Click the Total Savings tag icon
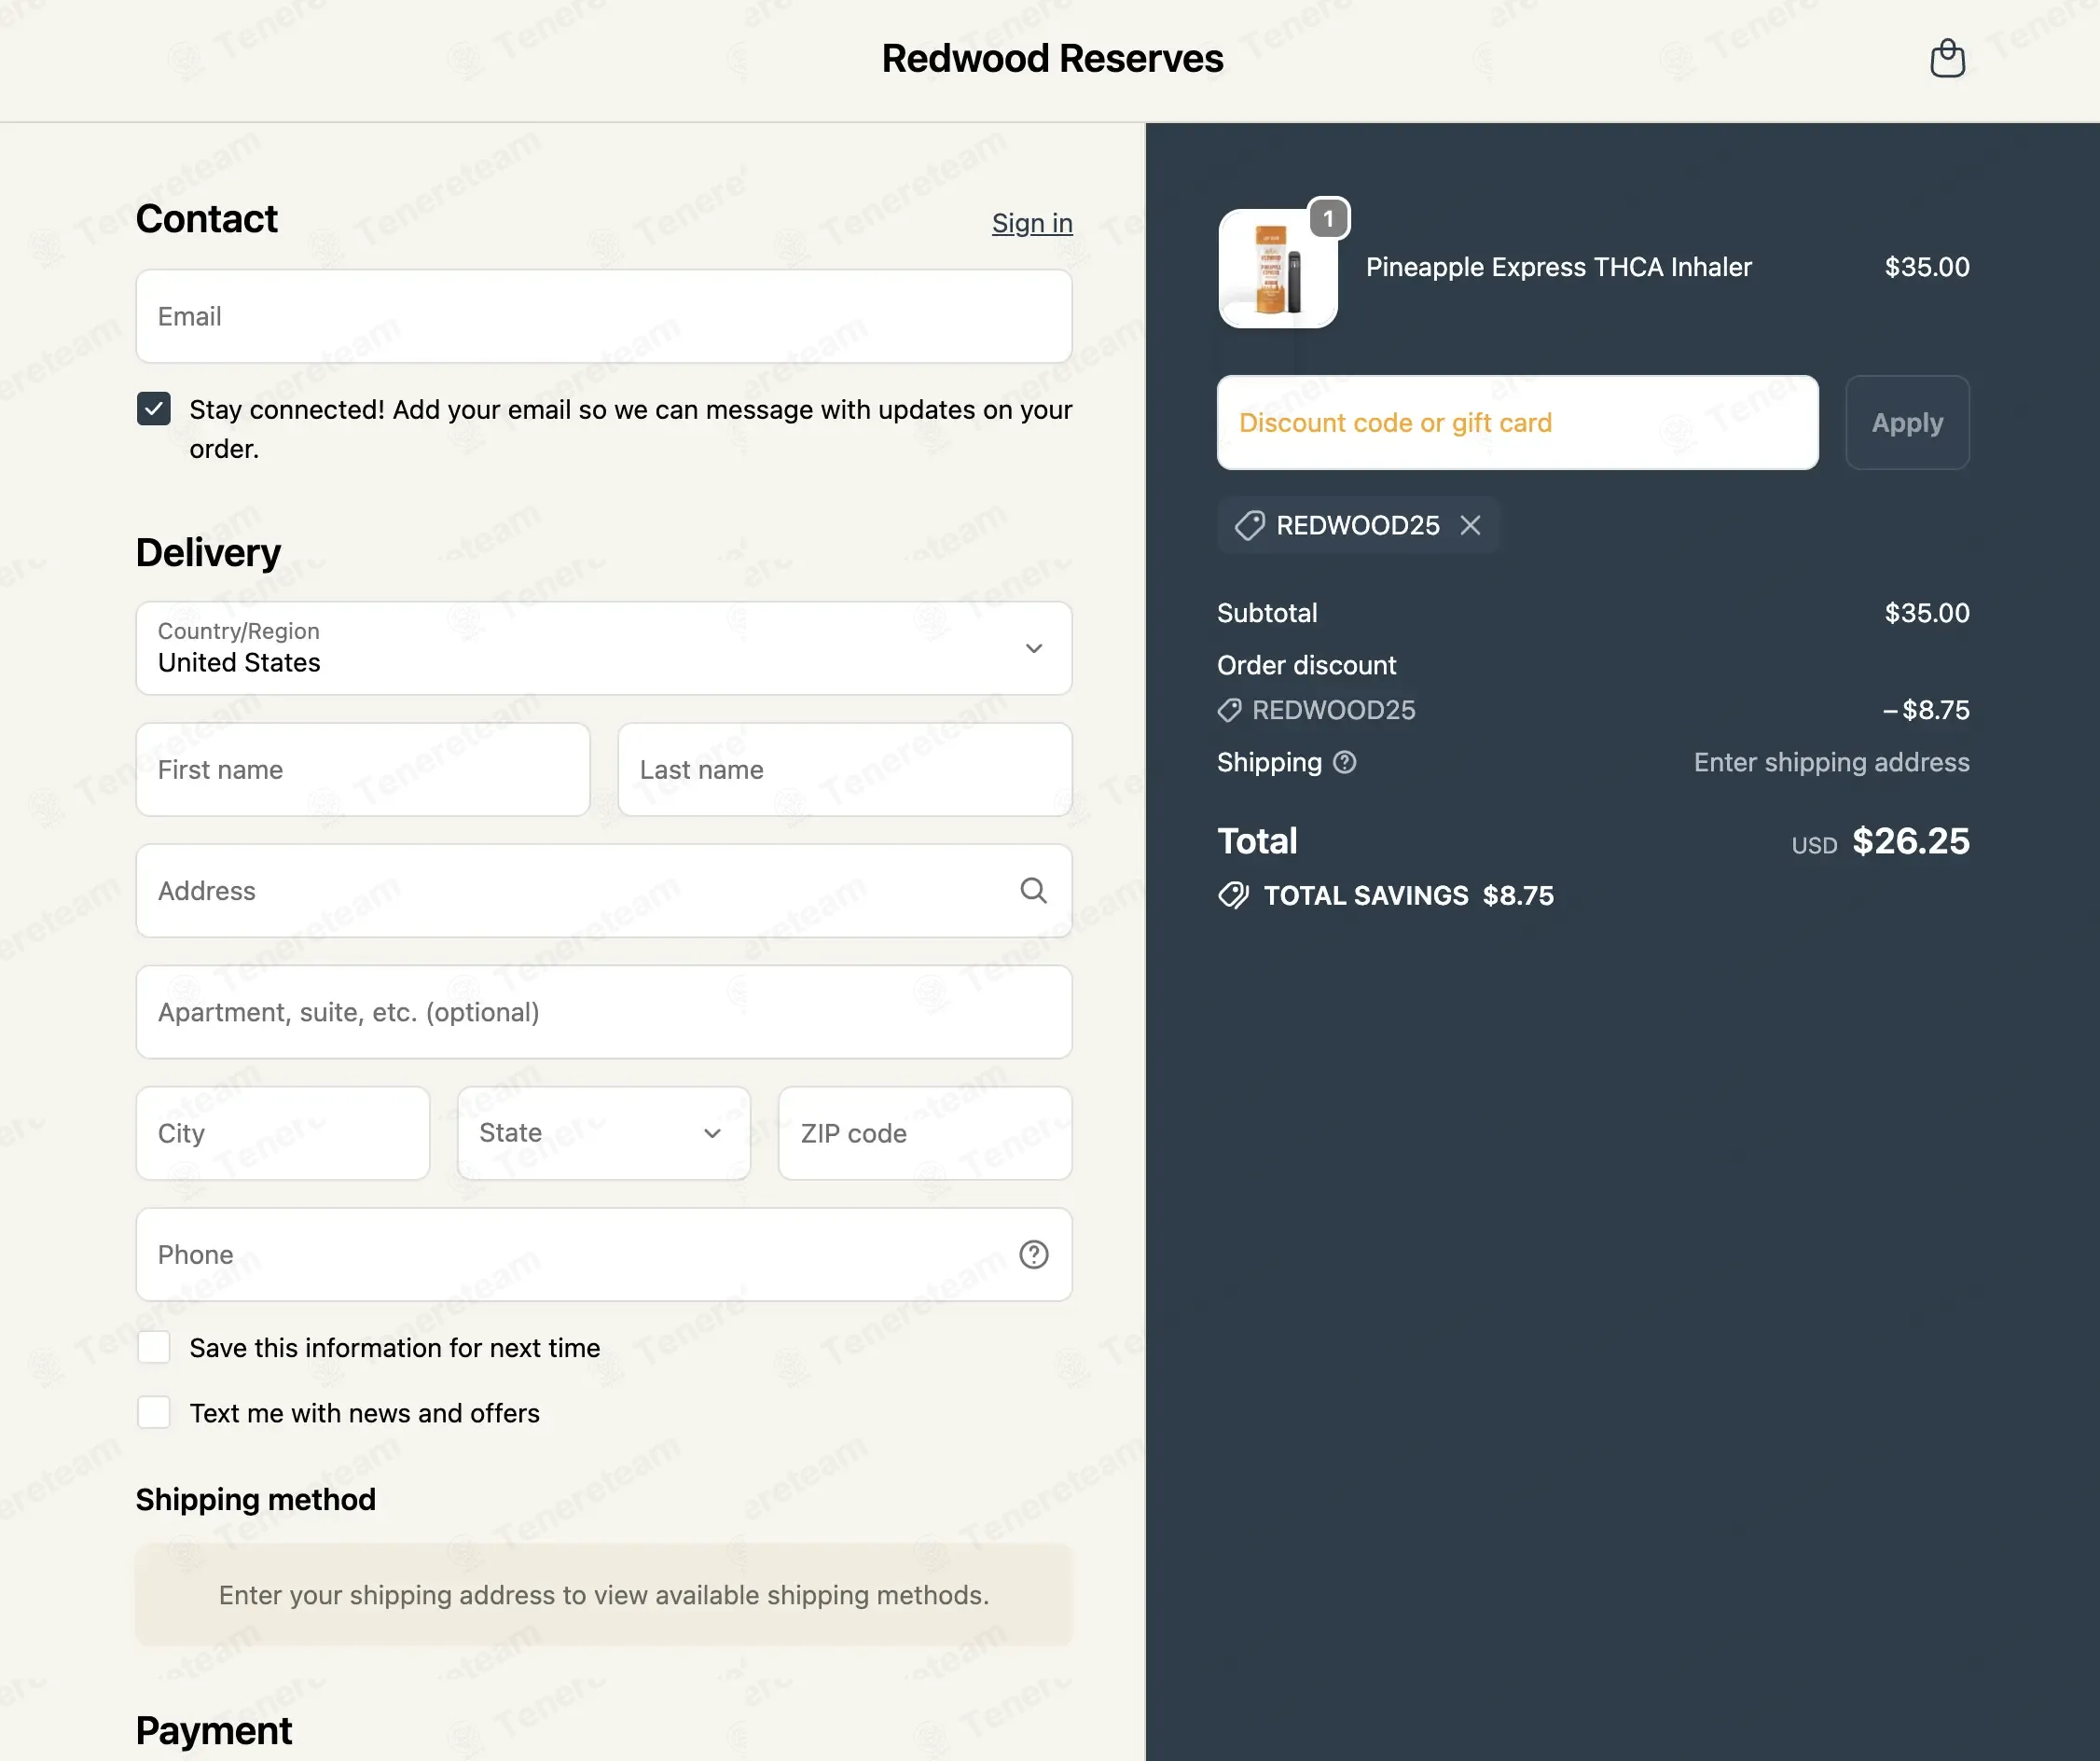Image resolution: width=2100 pixels, height=1761 pixels. [x=1233, y=895]
